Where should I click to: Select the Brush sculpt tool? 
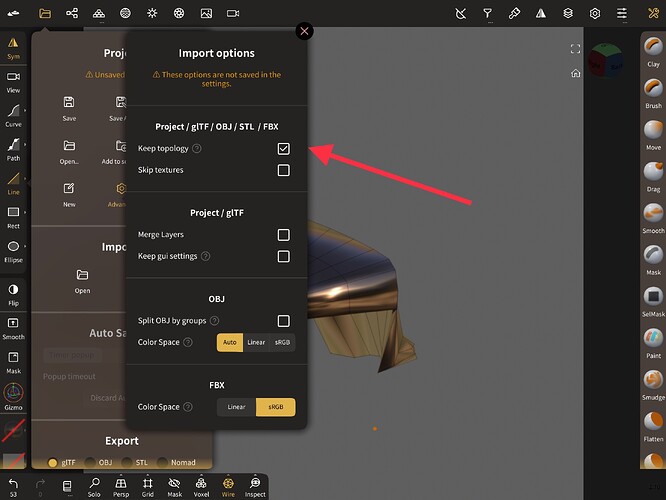653,93
